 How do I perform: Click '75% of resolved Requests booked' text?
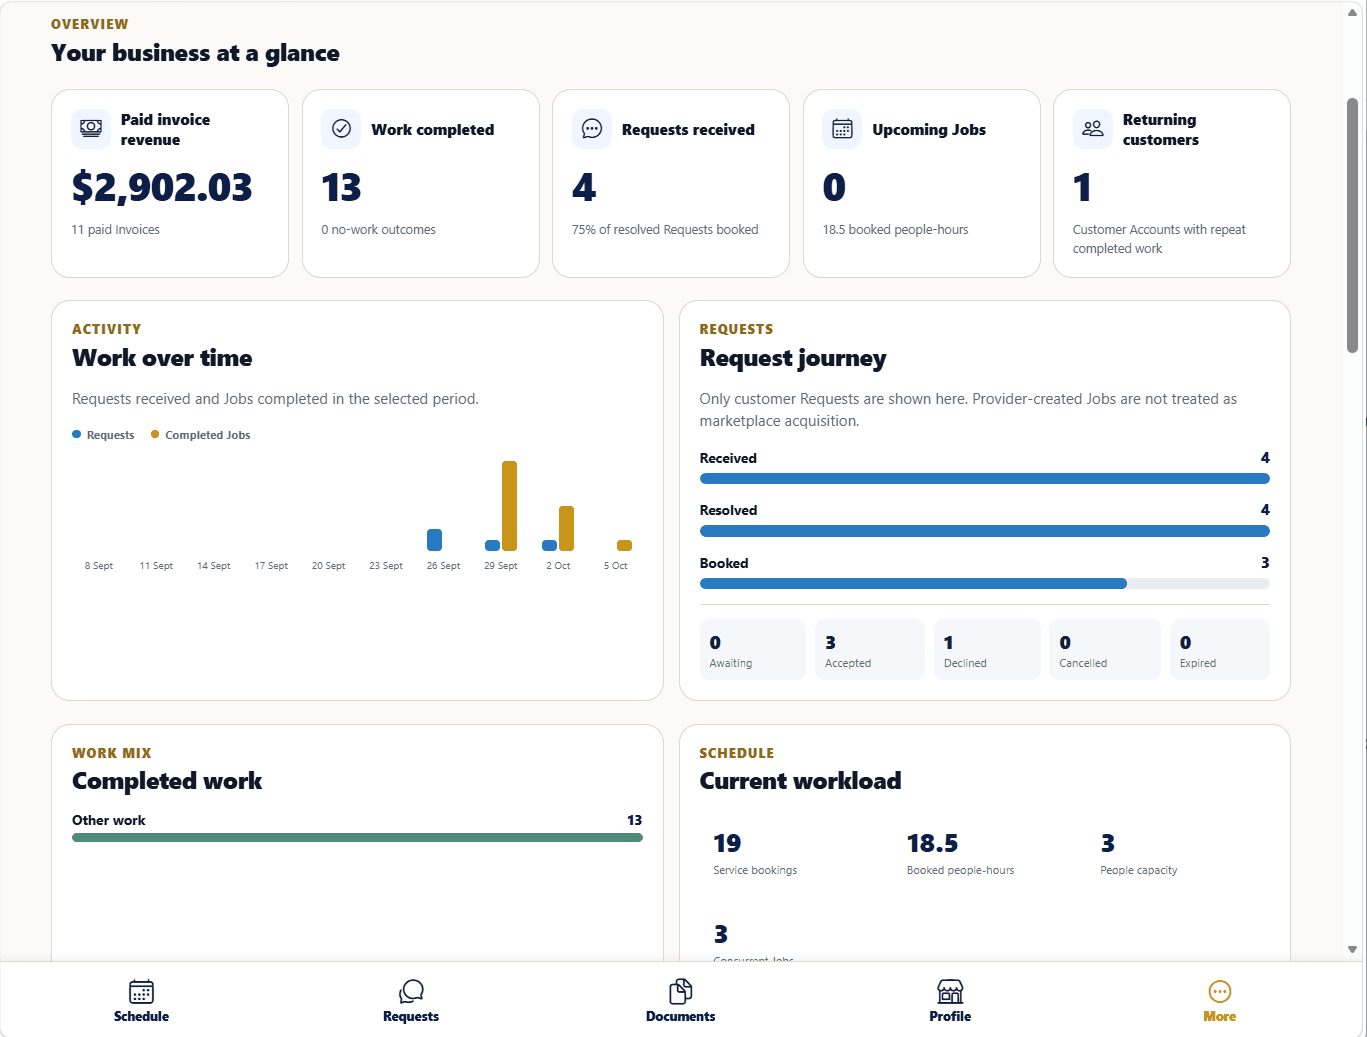(665, 230)
